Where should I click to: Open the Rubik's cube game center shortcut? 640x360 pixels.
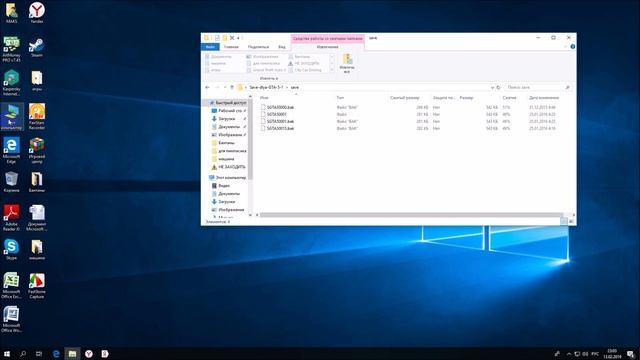coord(37,150)
